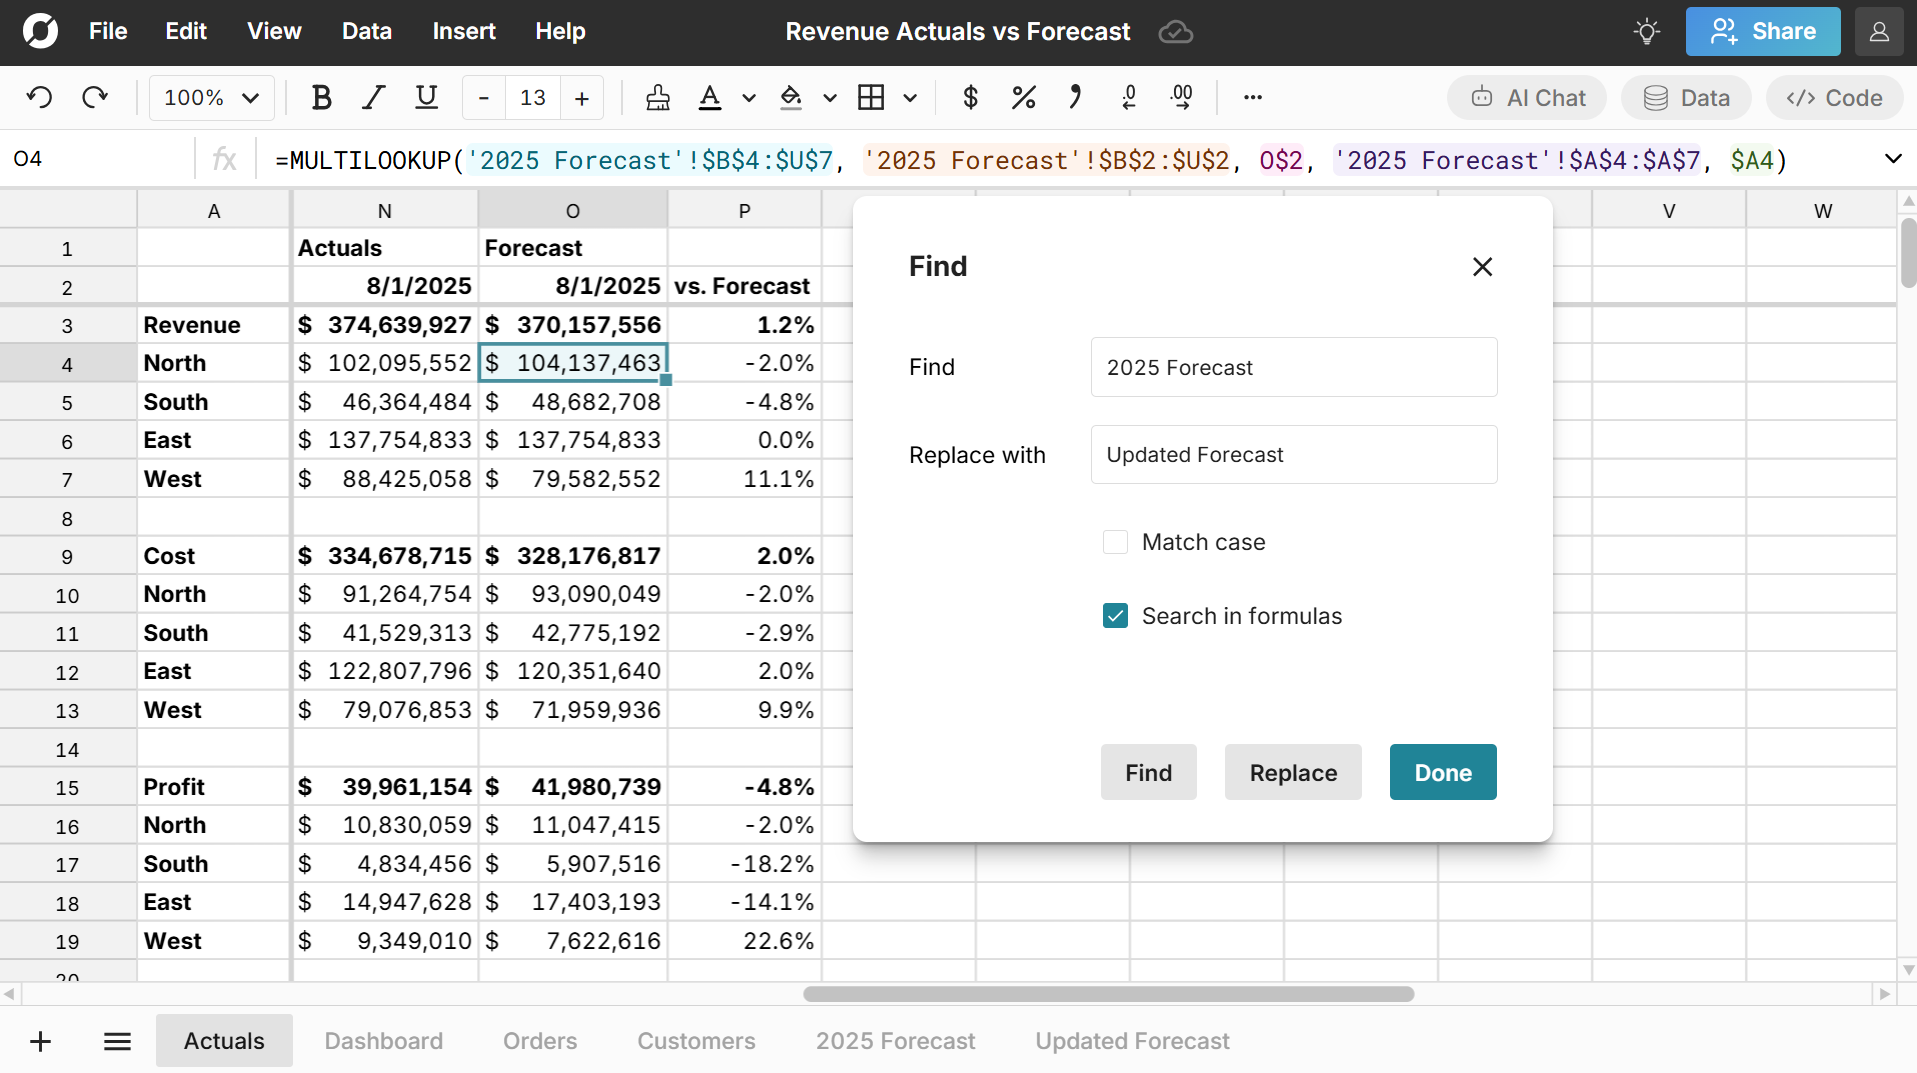1917x1073 pixels.
Task: Open the Insert menu
Action: (464, 31)
